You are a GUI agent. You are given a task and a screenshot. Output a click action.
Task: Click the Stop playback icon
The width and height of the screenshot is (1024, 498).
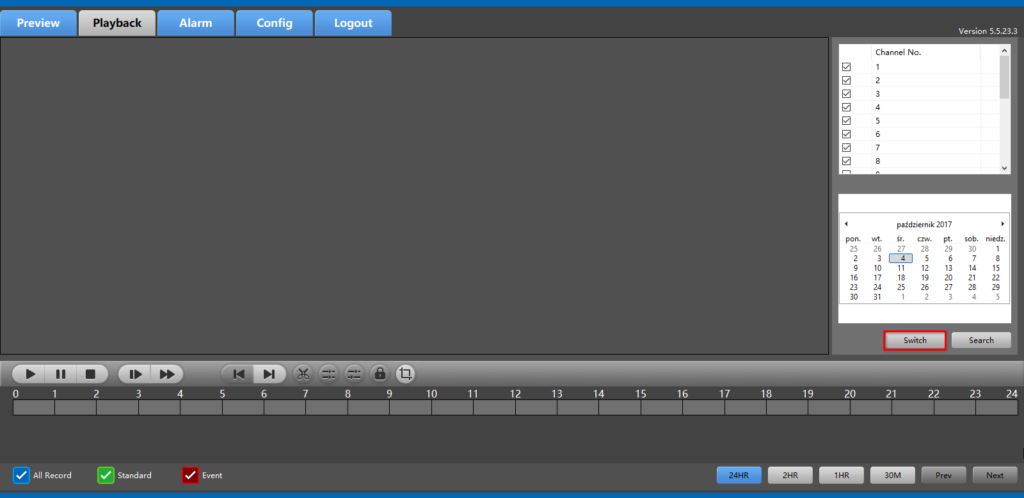pyautogui.click(x=90, y=374)
